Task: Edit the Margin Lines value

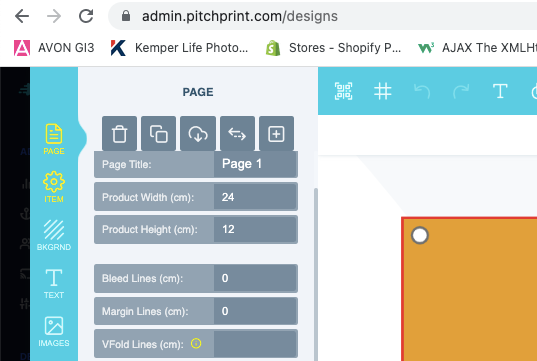Action: (255, 311)
